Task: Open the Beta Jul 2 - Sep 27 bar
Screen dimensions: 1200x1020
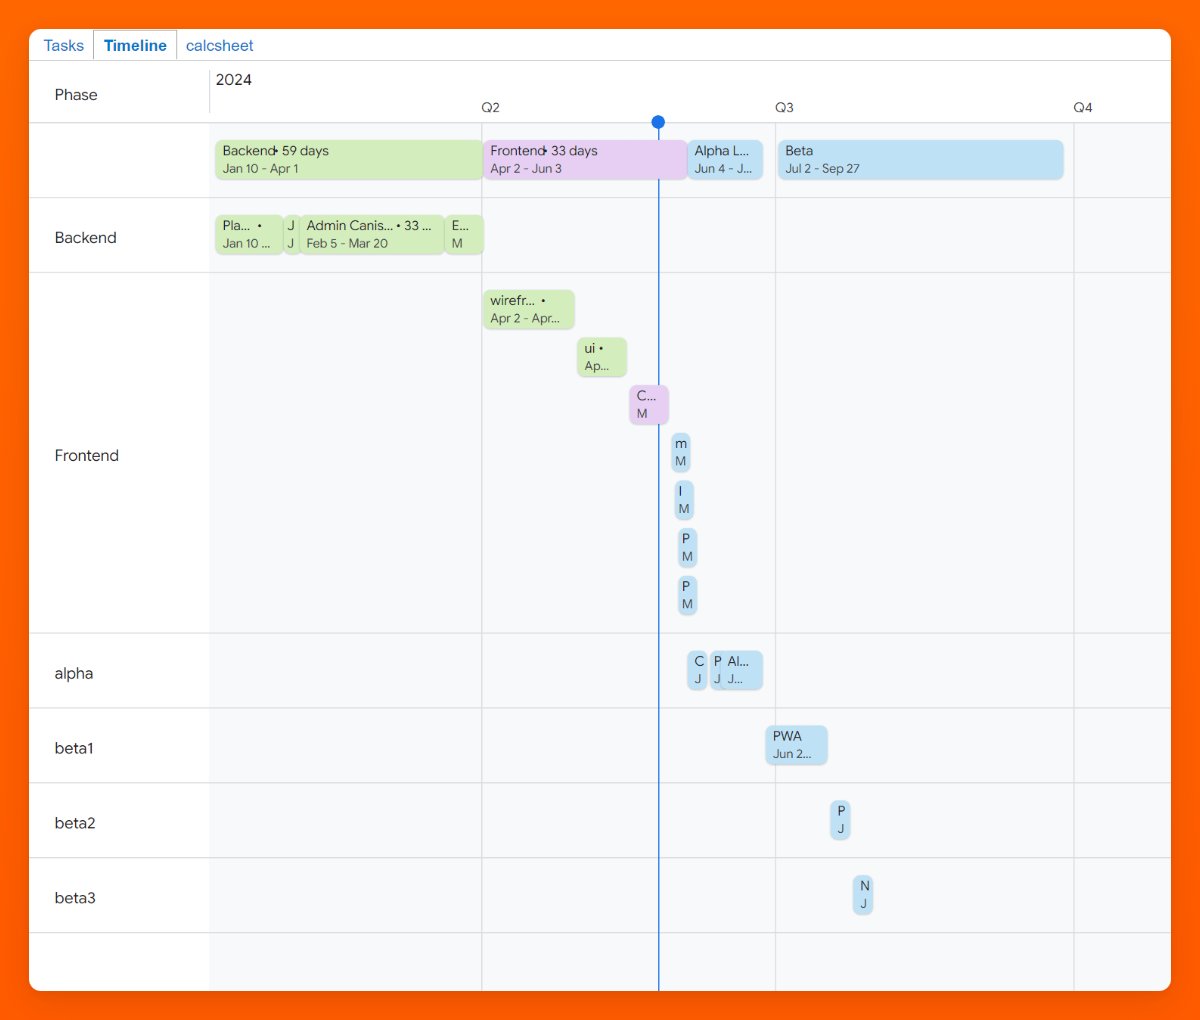Action: pos(920,159)
